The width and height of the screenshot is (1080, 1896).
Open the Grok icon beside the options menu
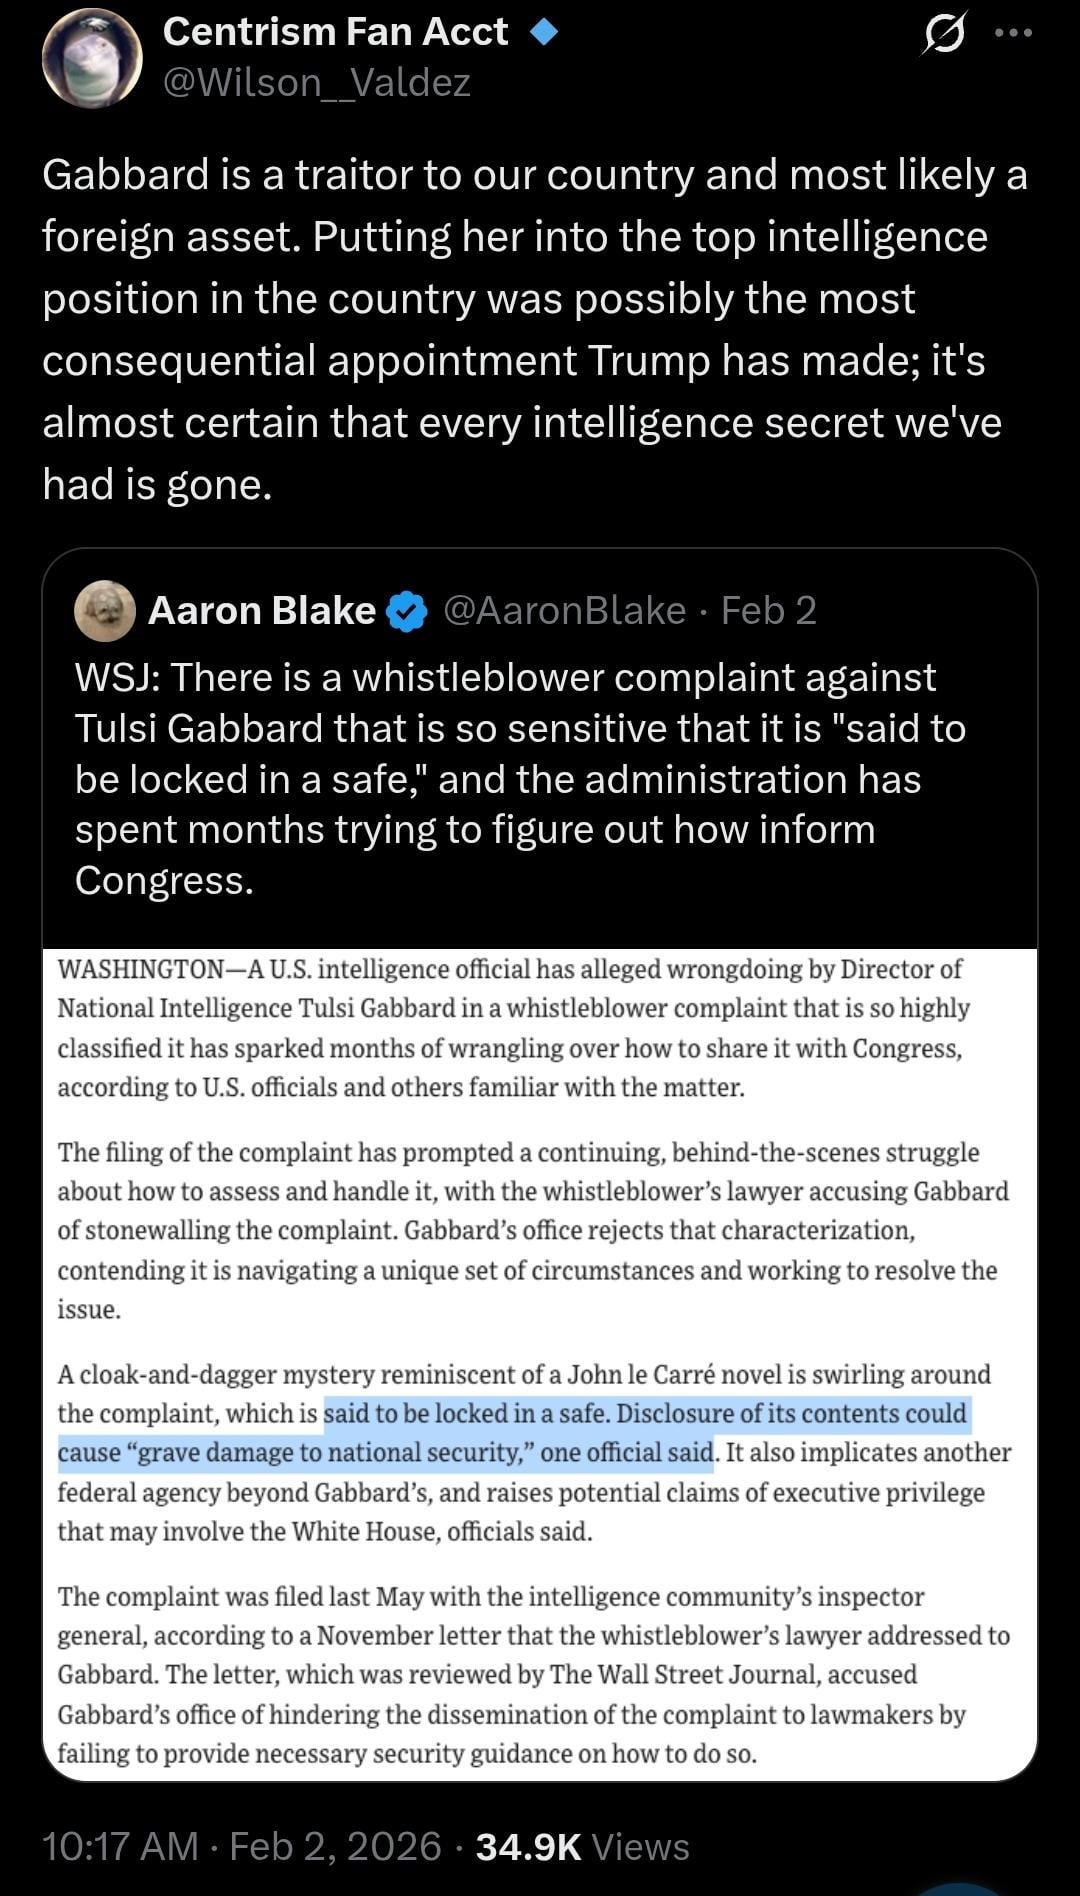tap(942, 37)
